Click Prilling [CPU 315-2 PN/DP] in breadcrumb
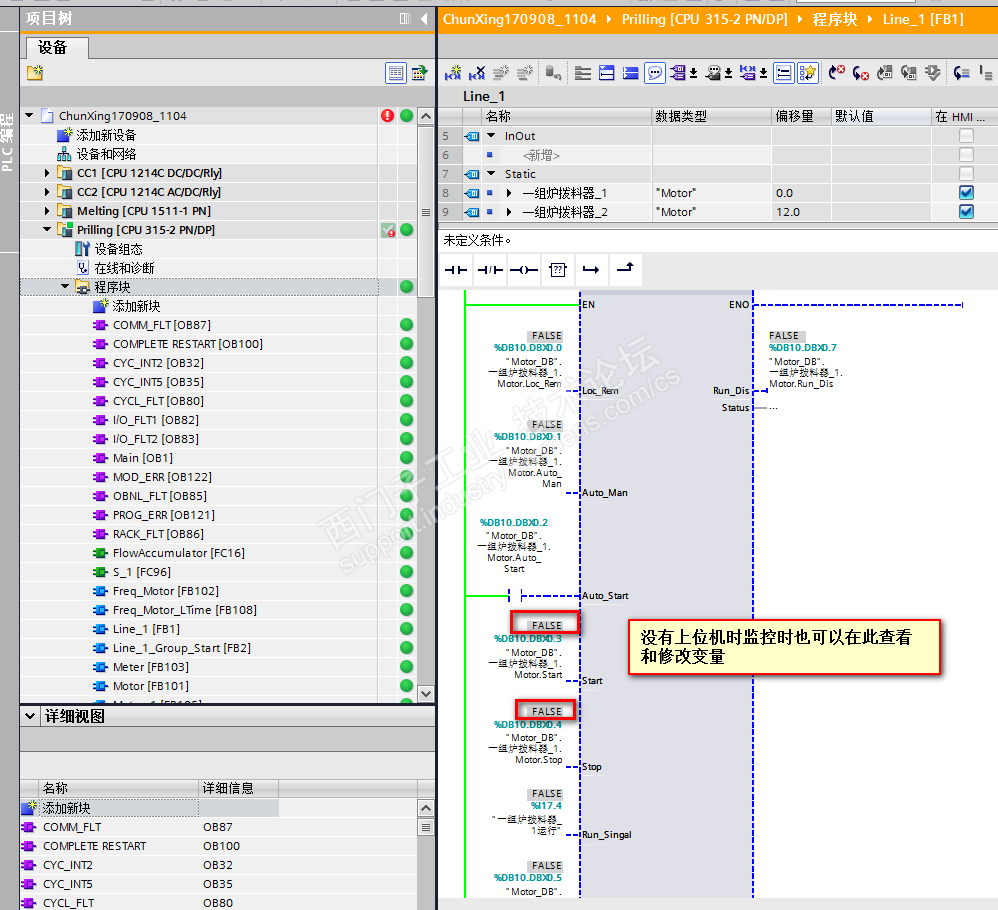Viewport: 998px width, 910px height. (705, 19)
